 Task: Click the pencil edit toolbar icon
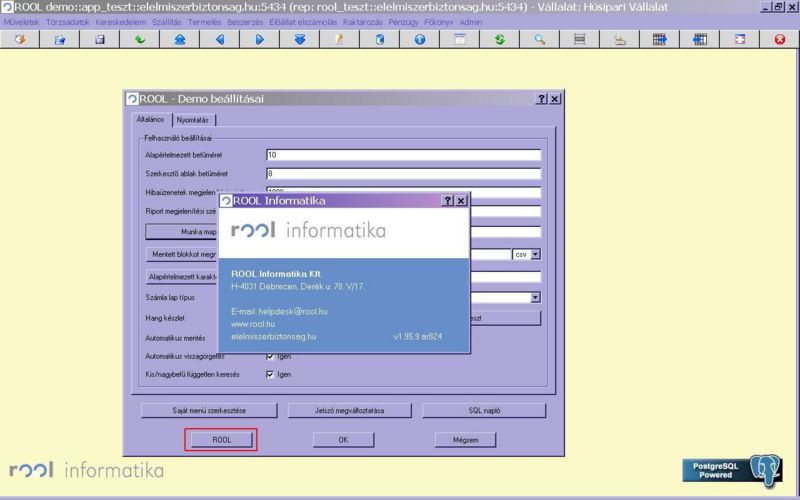tap(339, 40)
